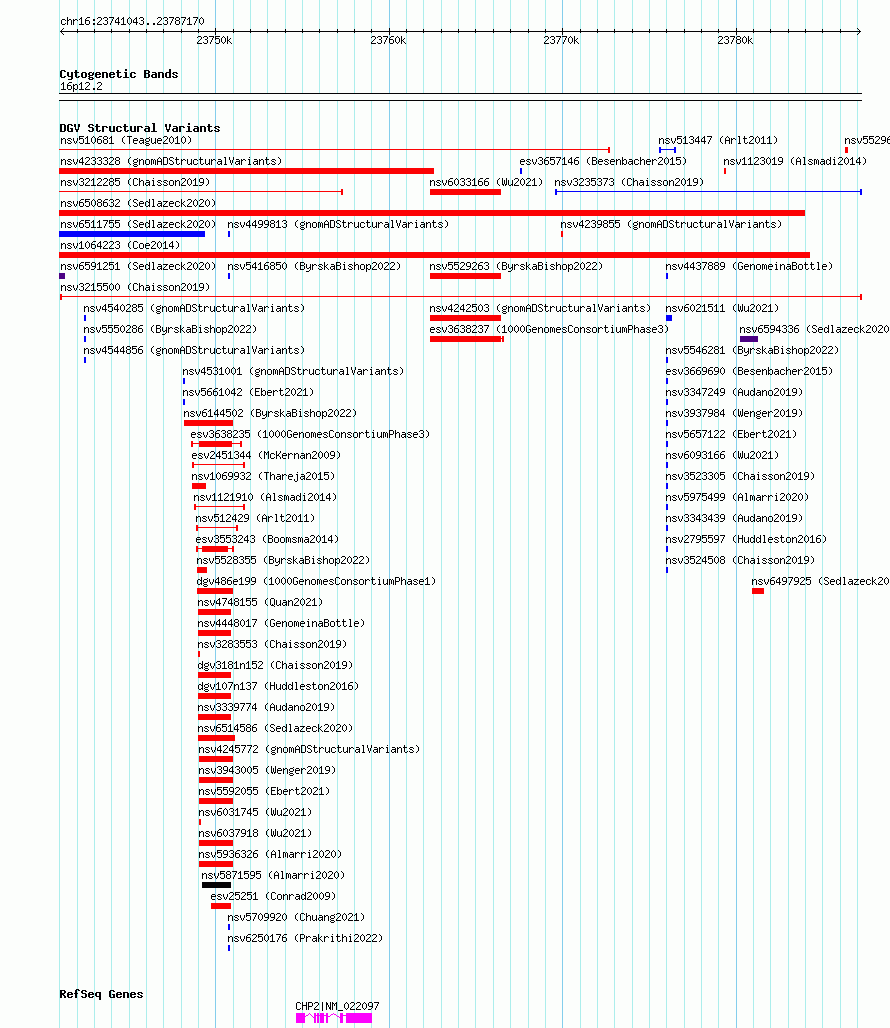Click nsv5709920 (Chuang2021) label

tap(296, 917)
